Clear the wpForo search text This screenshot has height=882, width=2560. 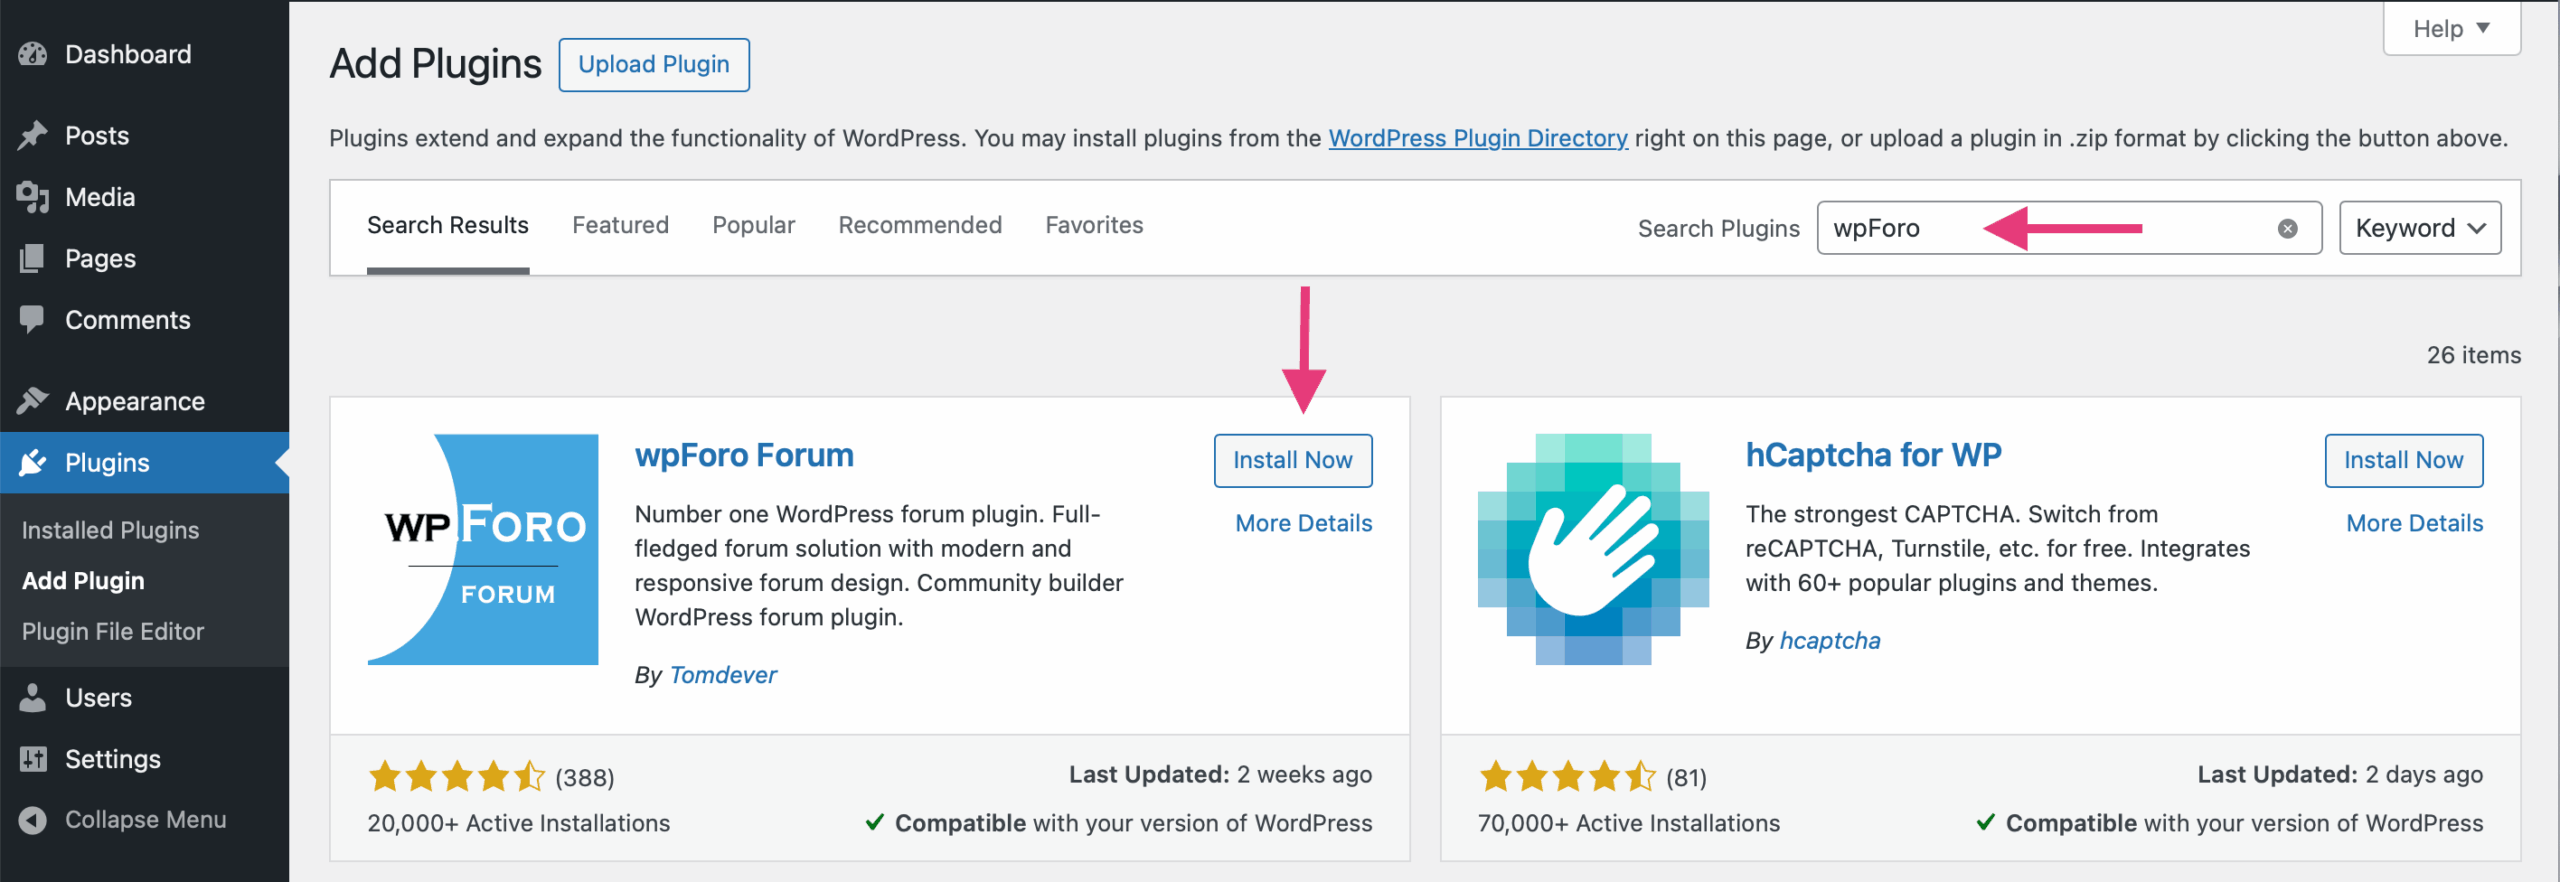point(2287,229)
